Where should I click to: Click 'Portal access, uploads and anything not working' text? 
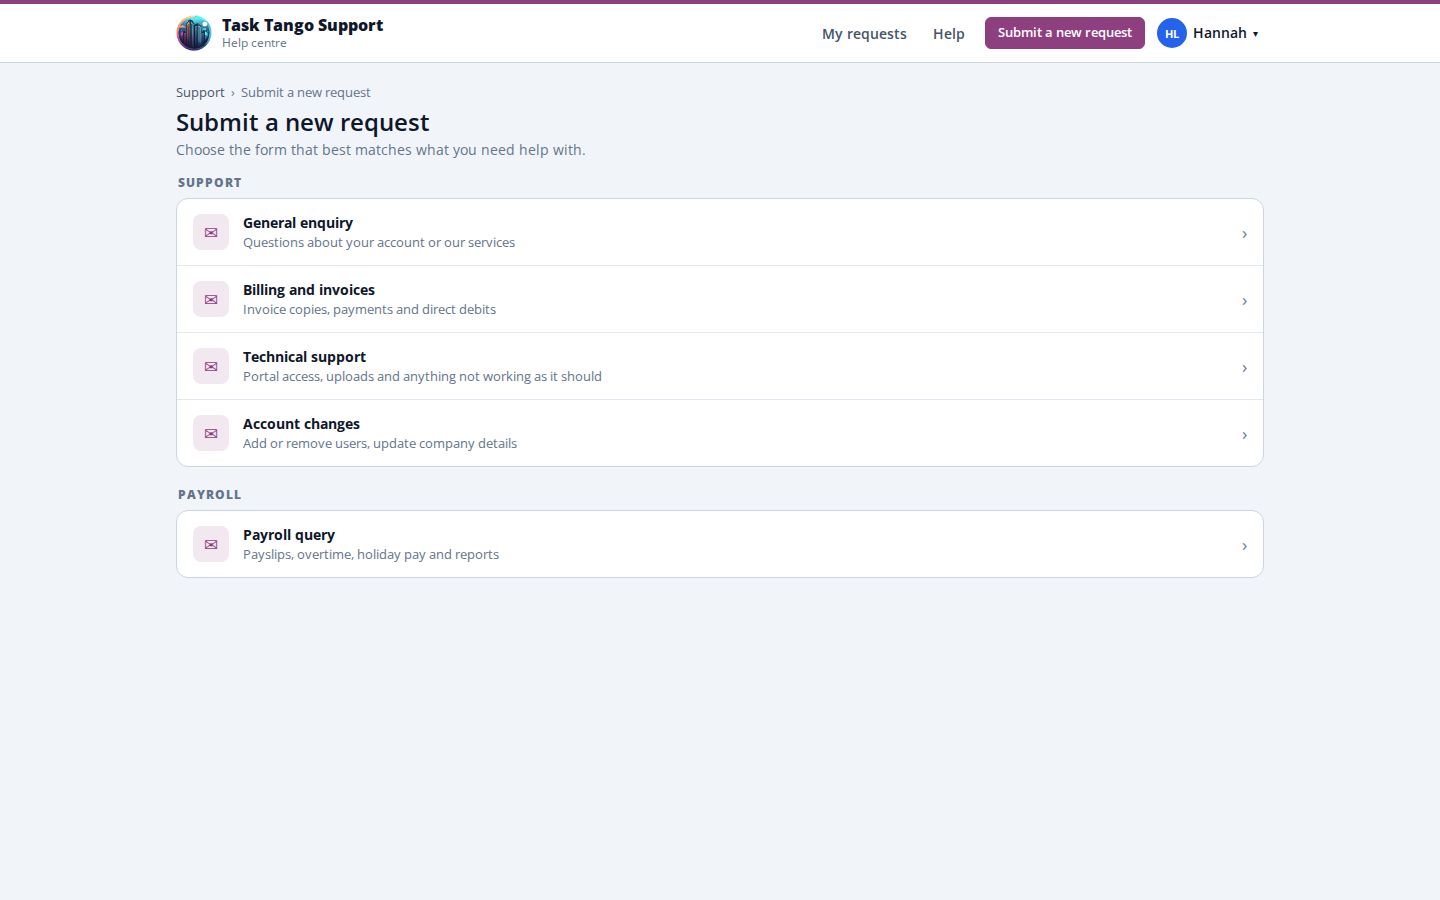tap(422, 376)
